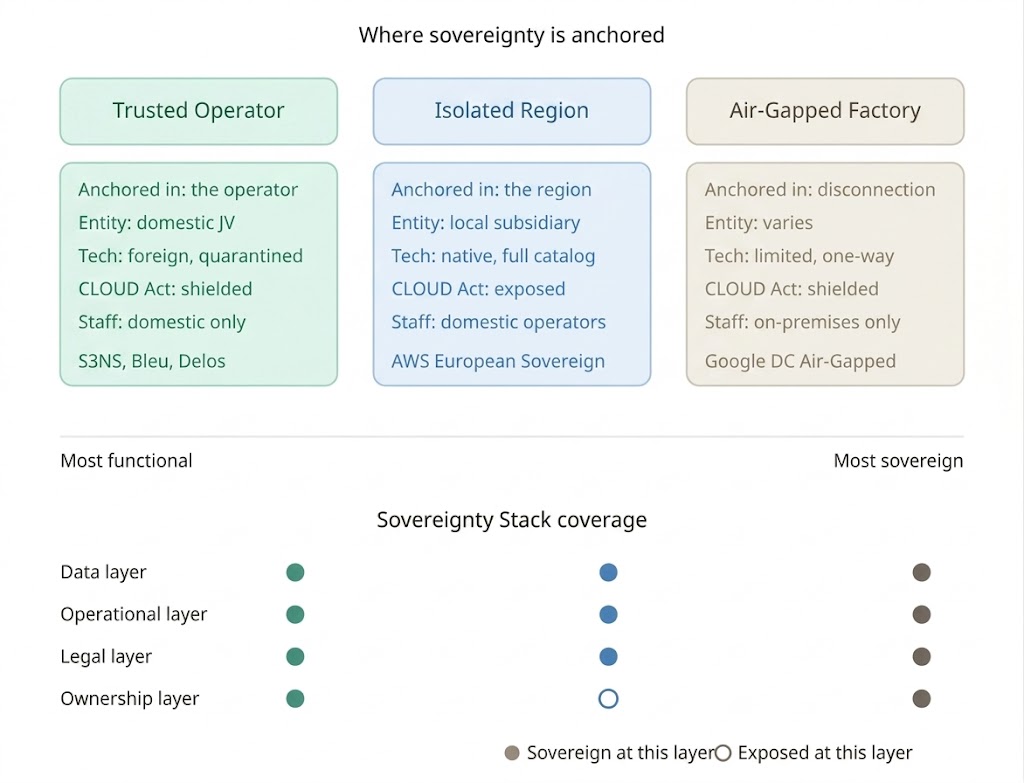Click the 'S3NS, Bleu, Delos' text
The width and height of the screenshot is (1024, 783).
[x=152, y=361]
